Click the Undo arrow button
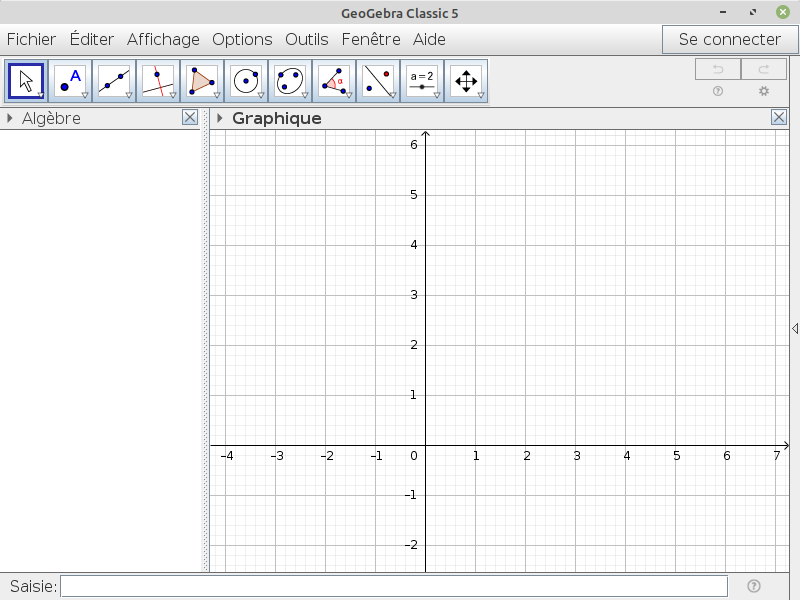The image size is (800, 600). coord(718,69)
